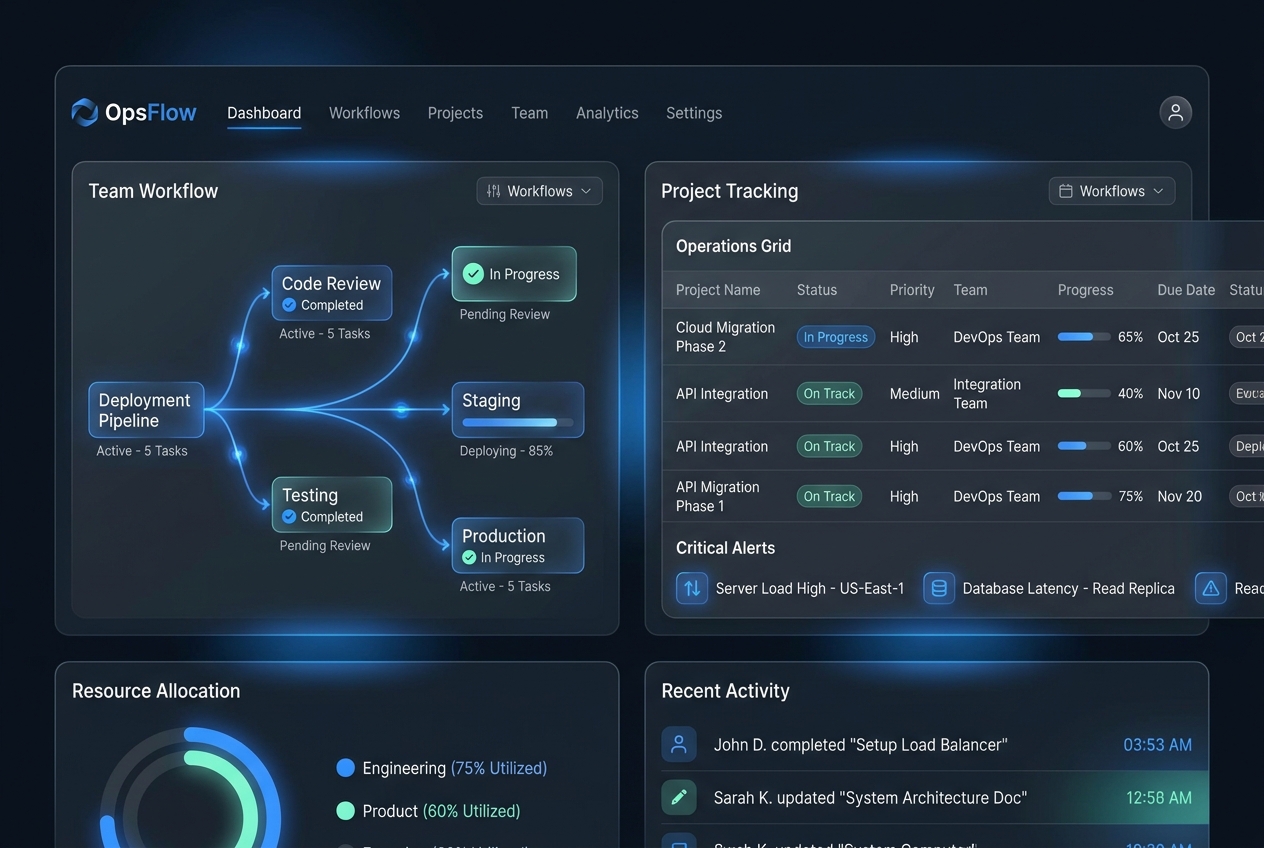Open Team Workflow's Workflows dropdown
Image resolution: width=1264 pixels, height=848 pixels.
(x=540, y=191)
